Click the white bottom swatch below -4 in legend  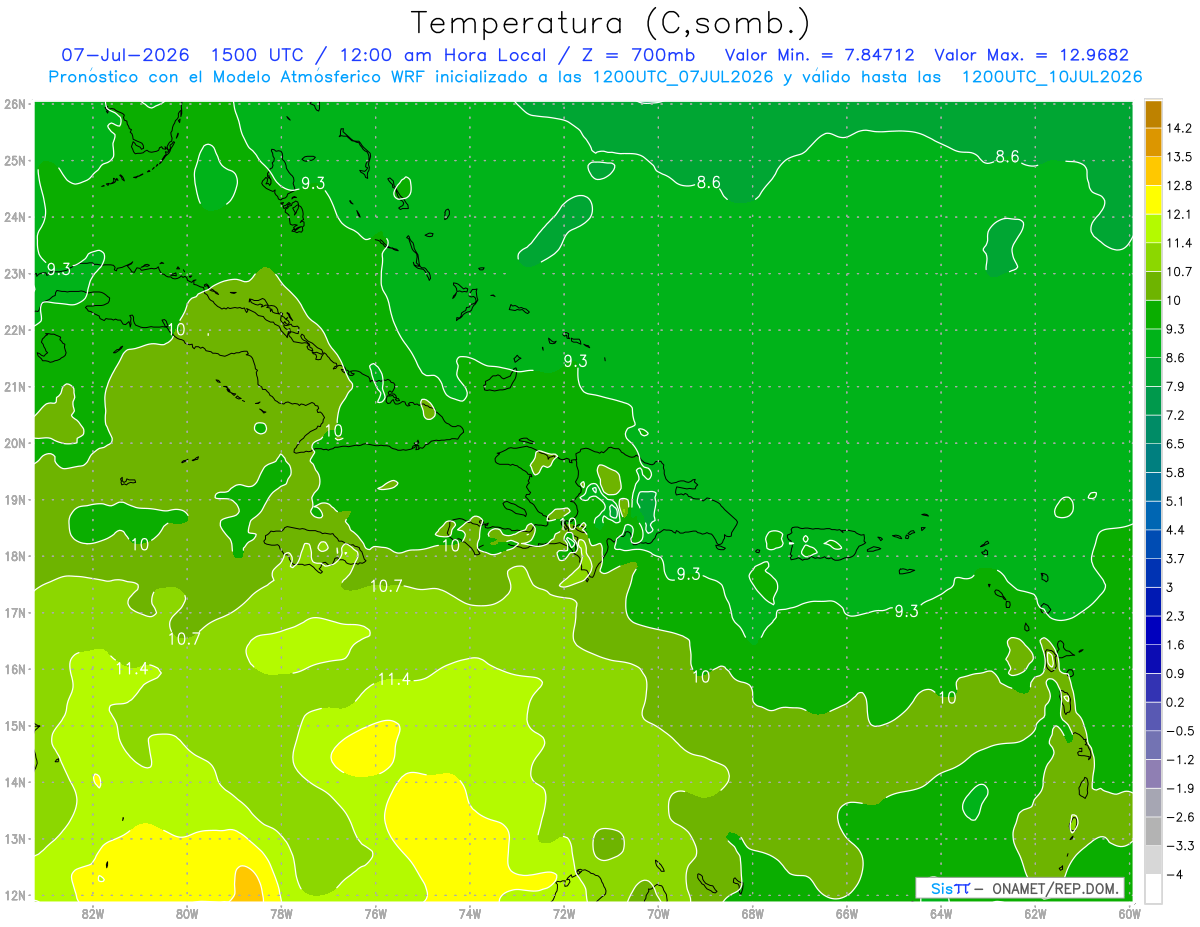1153,889
